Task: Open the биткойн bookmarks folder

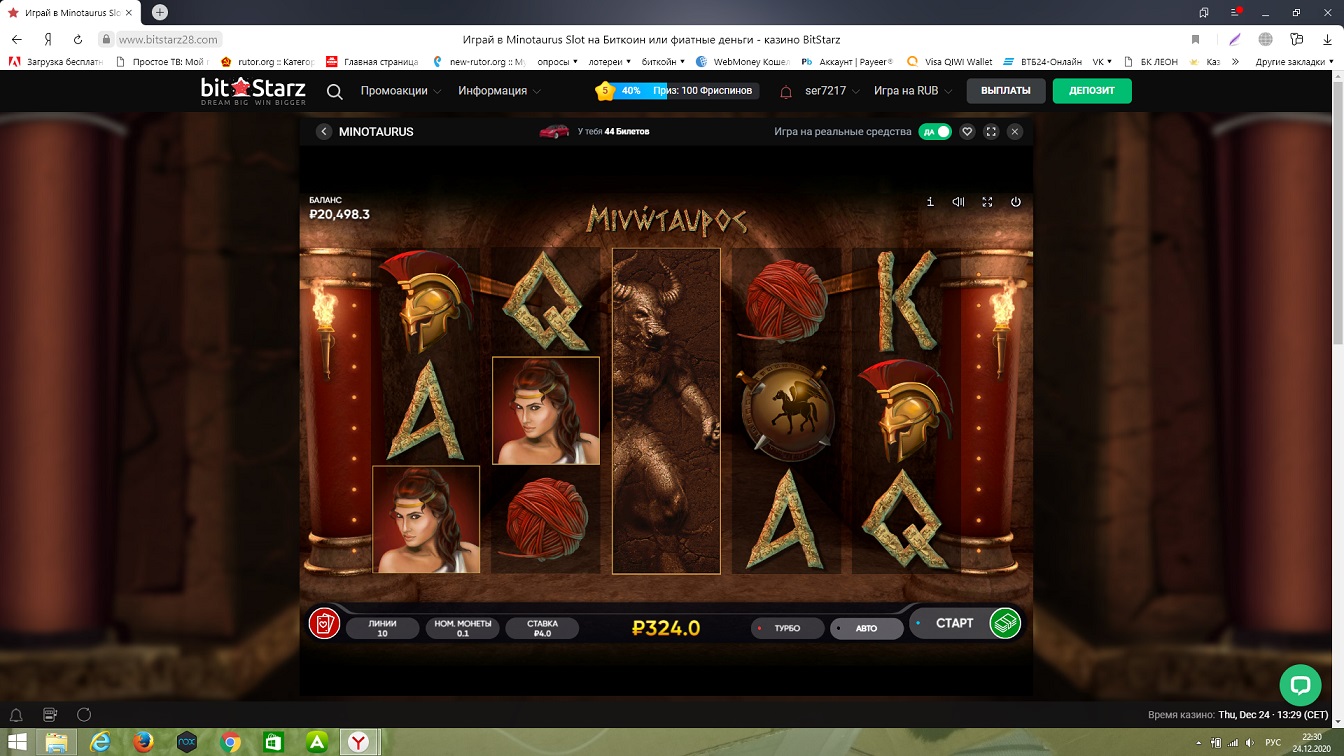Action: [663, 62]
